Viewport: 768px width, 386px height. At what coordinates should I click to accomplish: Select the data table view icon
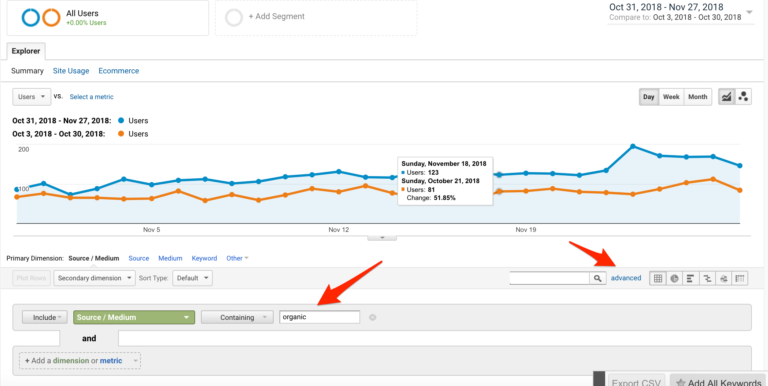658,278
